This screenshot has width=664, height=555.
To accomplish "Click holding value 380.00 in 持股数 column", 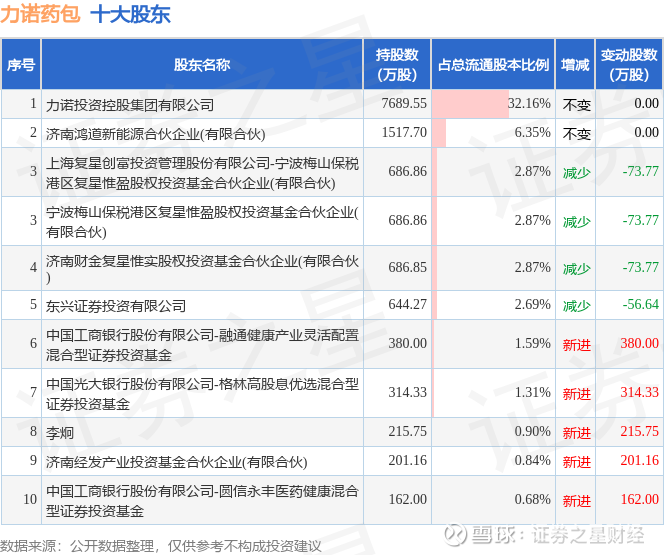I will (x=407, y=343).
